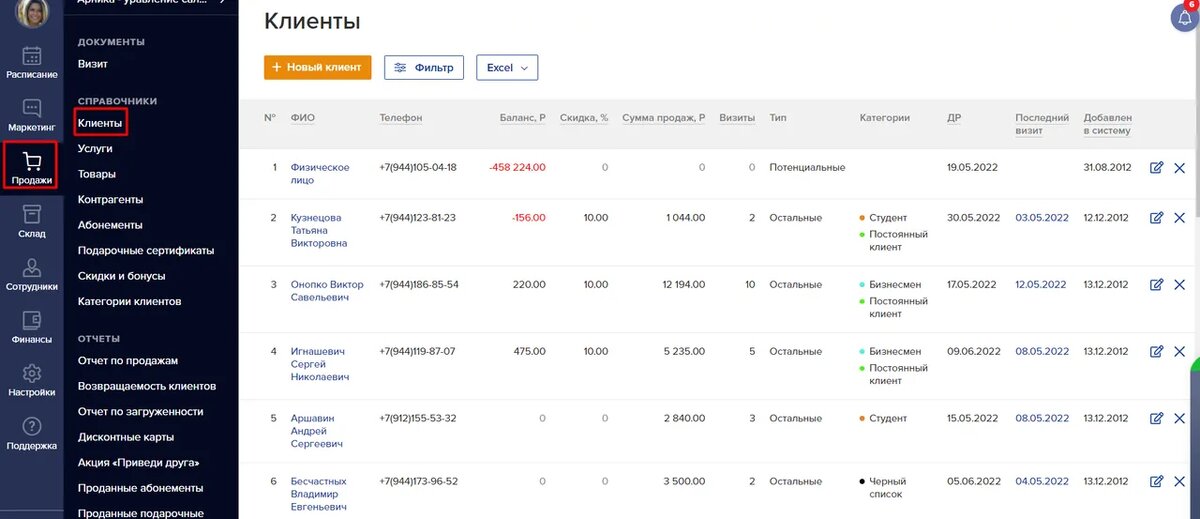The width and height of the screenshot is (1200, 519).
Task: Delete client Физическое лицо
Action: 1179,168
